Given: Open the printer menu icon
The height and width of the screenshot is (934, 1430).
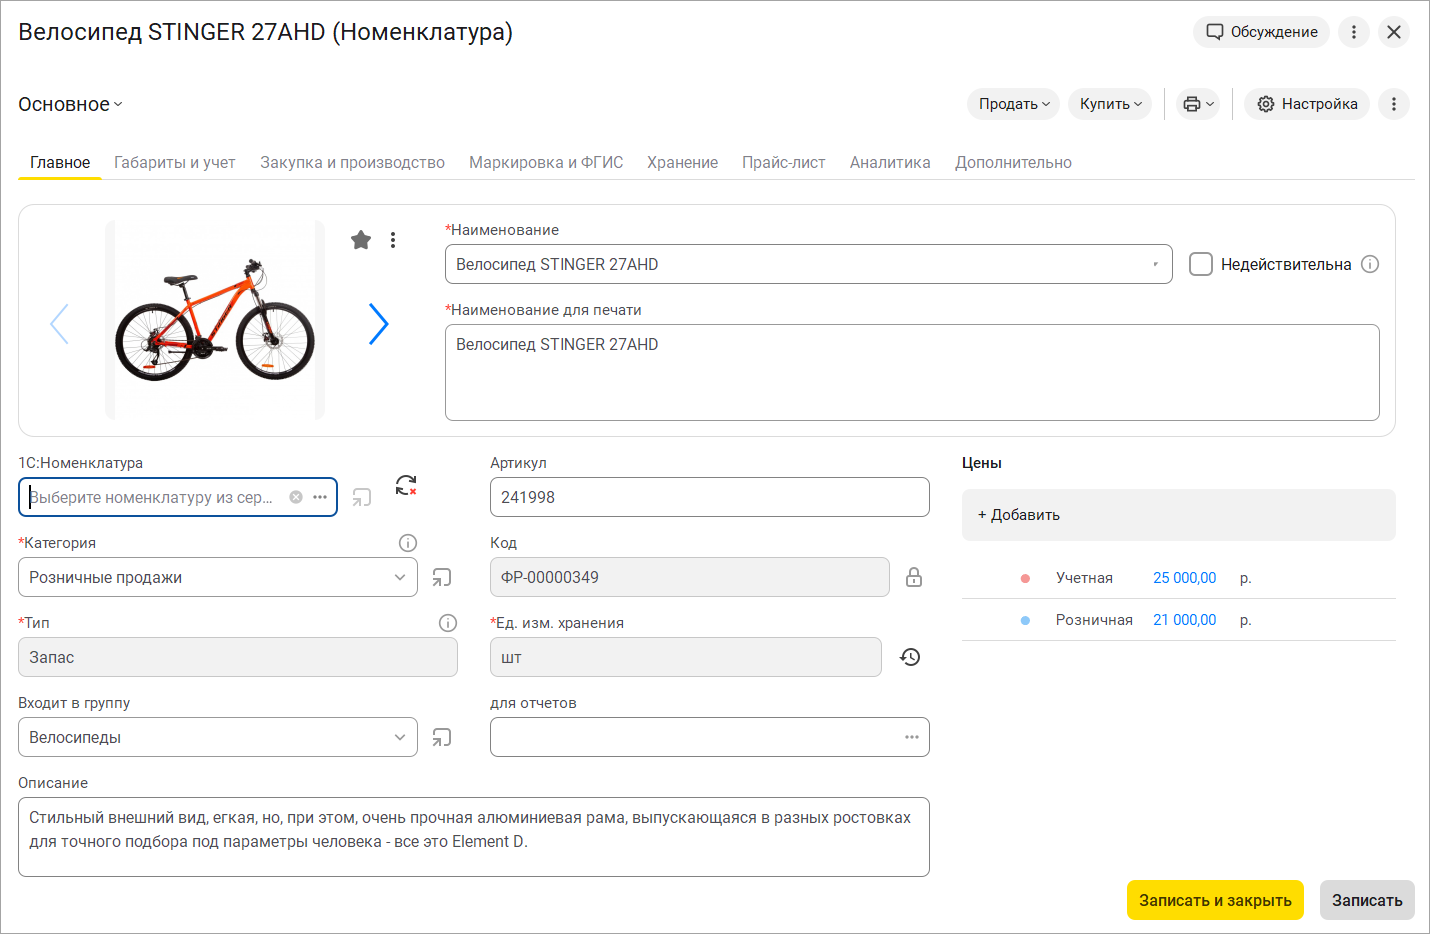Looking at the screenshot, I should 1197,104.
